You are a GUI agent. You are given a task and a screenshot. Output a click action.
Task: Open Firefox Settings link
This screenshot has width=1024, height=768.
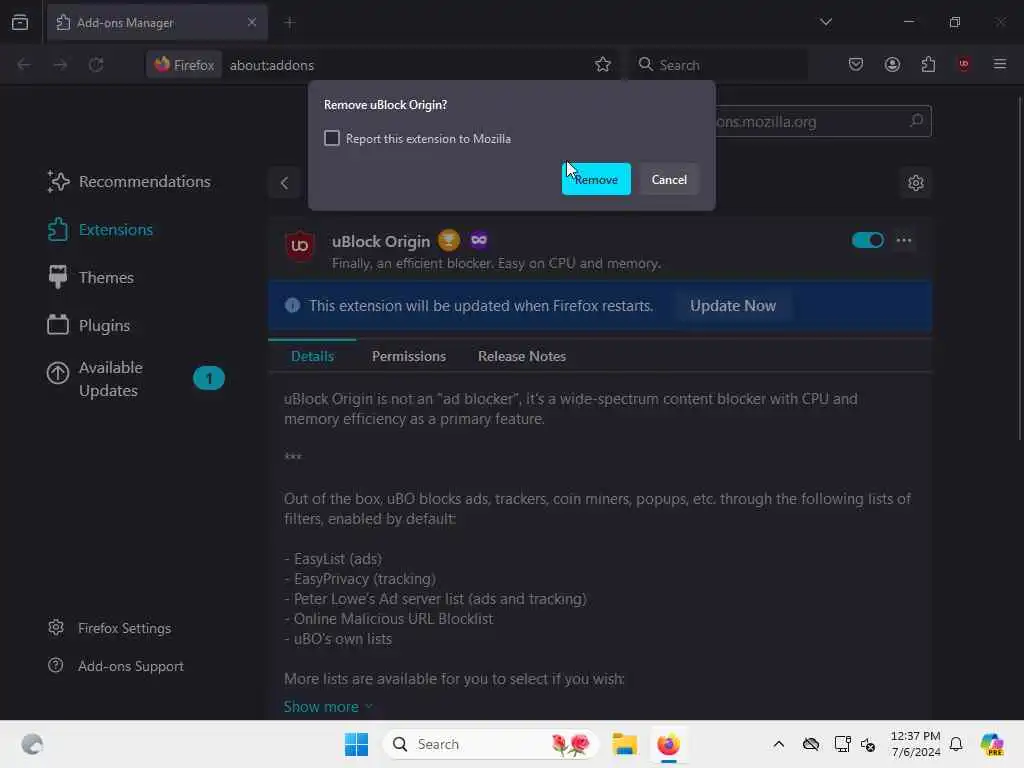[110, 628]
